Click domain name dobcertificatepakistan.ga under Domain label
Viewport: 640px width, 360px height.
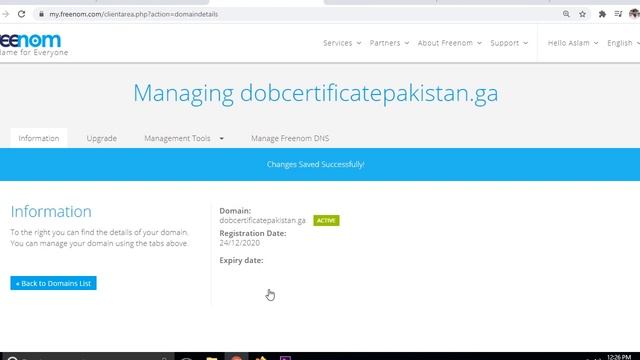click(x=262, y=220)
